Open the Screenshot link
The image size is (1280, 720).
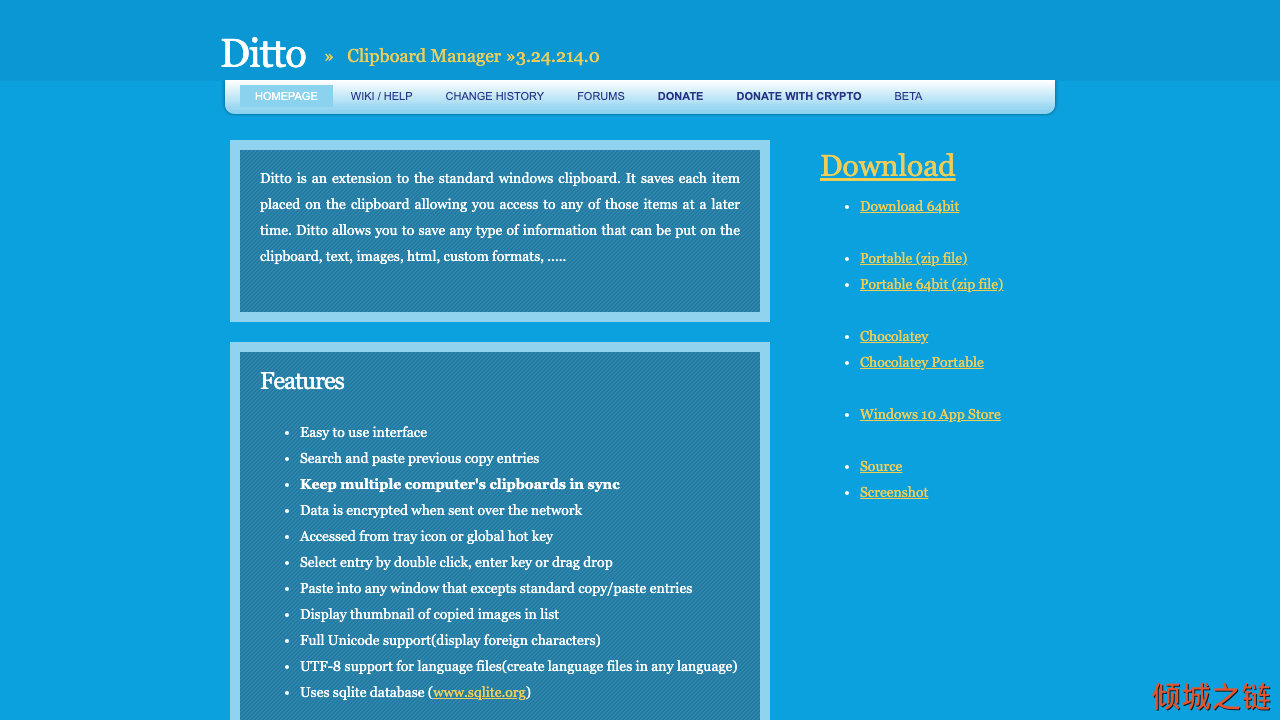pos(894,492)
